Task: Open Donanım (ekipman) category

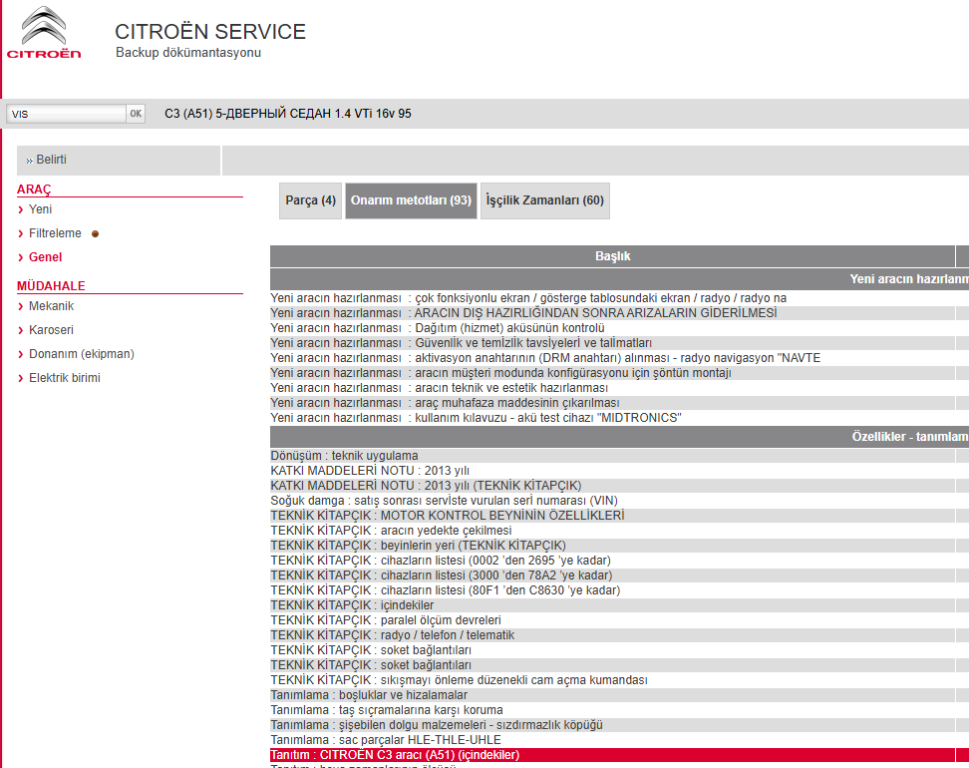Action: tap(82, 354)
